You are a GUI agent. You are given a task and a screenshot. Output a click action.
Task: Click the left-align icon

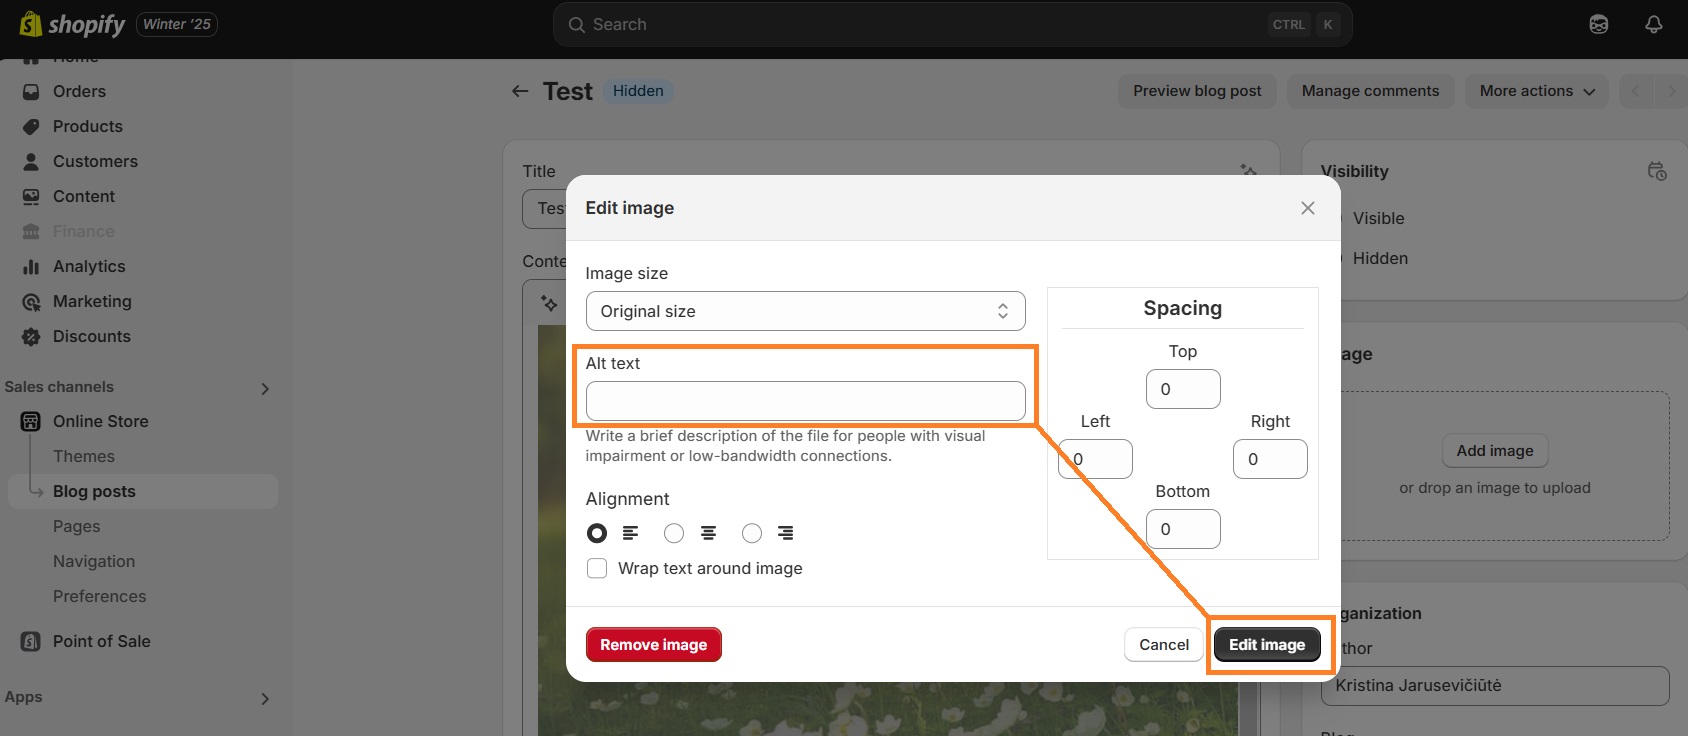pos(630,533)
